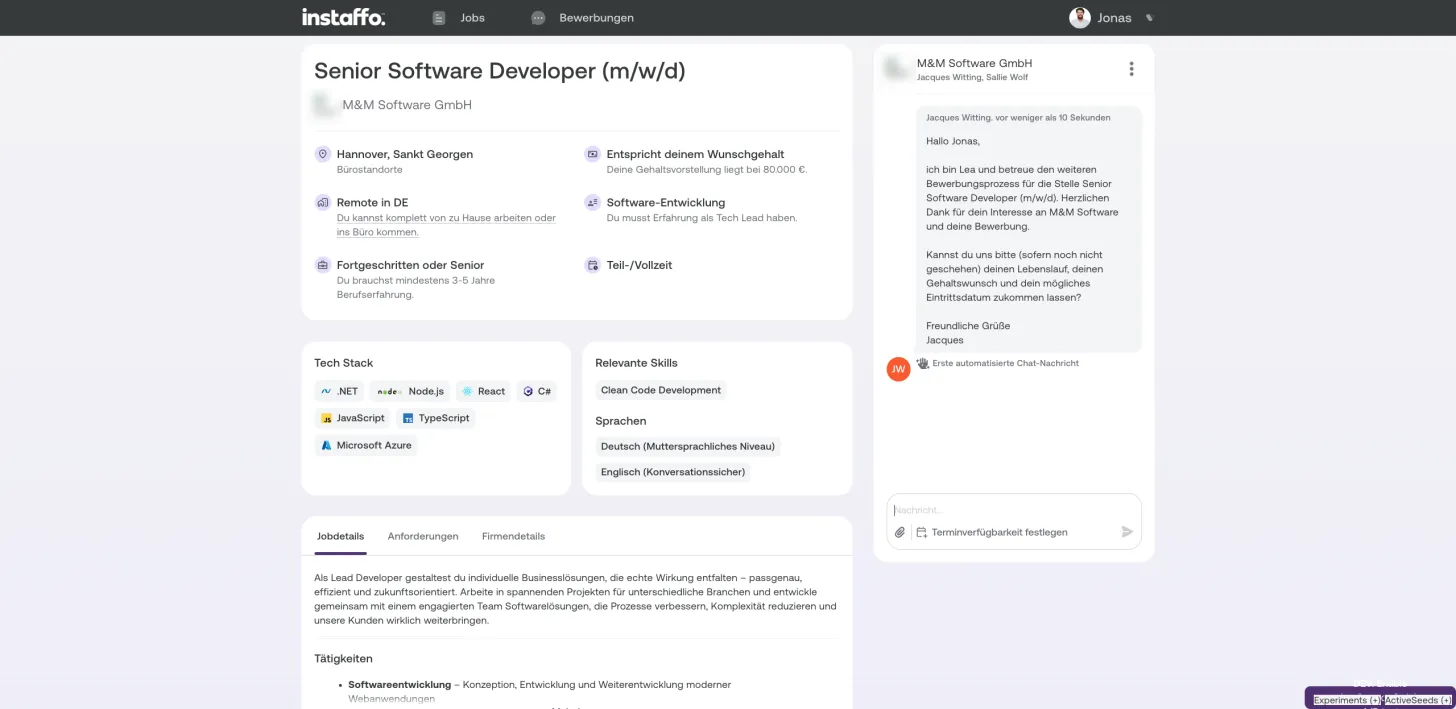Image resolution: width=1456 pixels, height=709 pixels.
Task: Click the small tag icon beside Jonas
Action: click(1149, 18)
